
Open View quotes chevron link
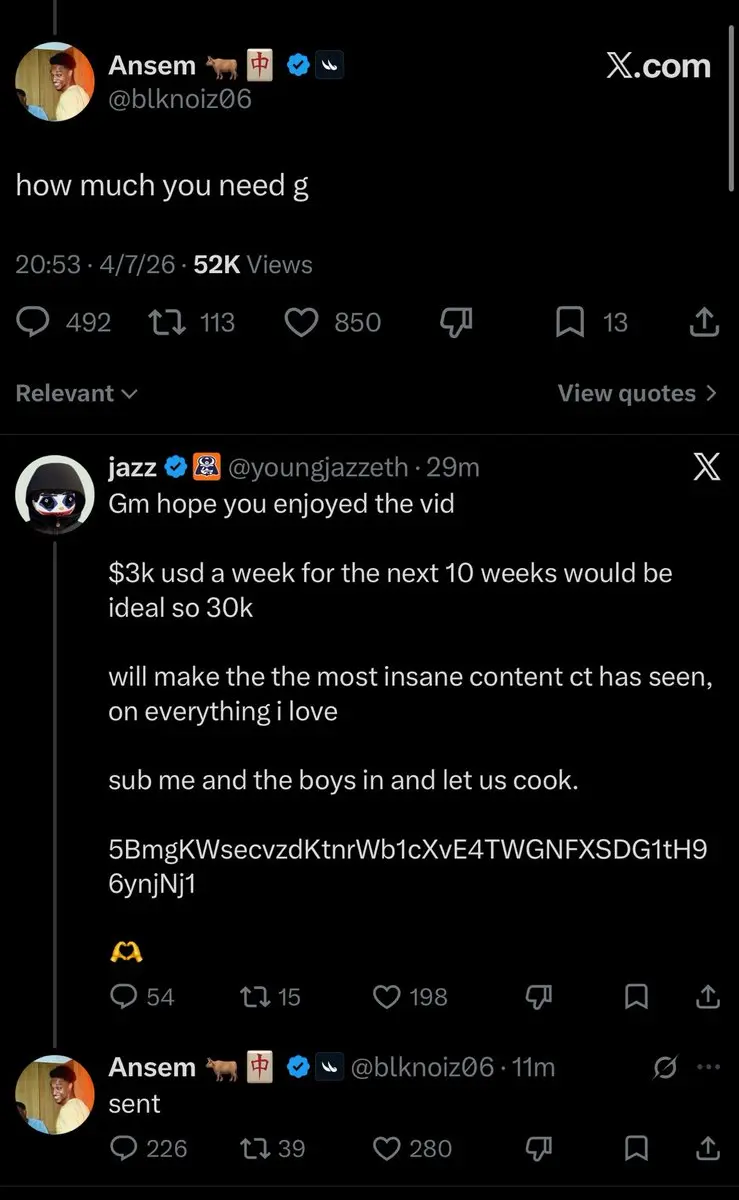(638, 393)
